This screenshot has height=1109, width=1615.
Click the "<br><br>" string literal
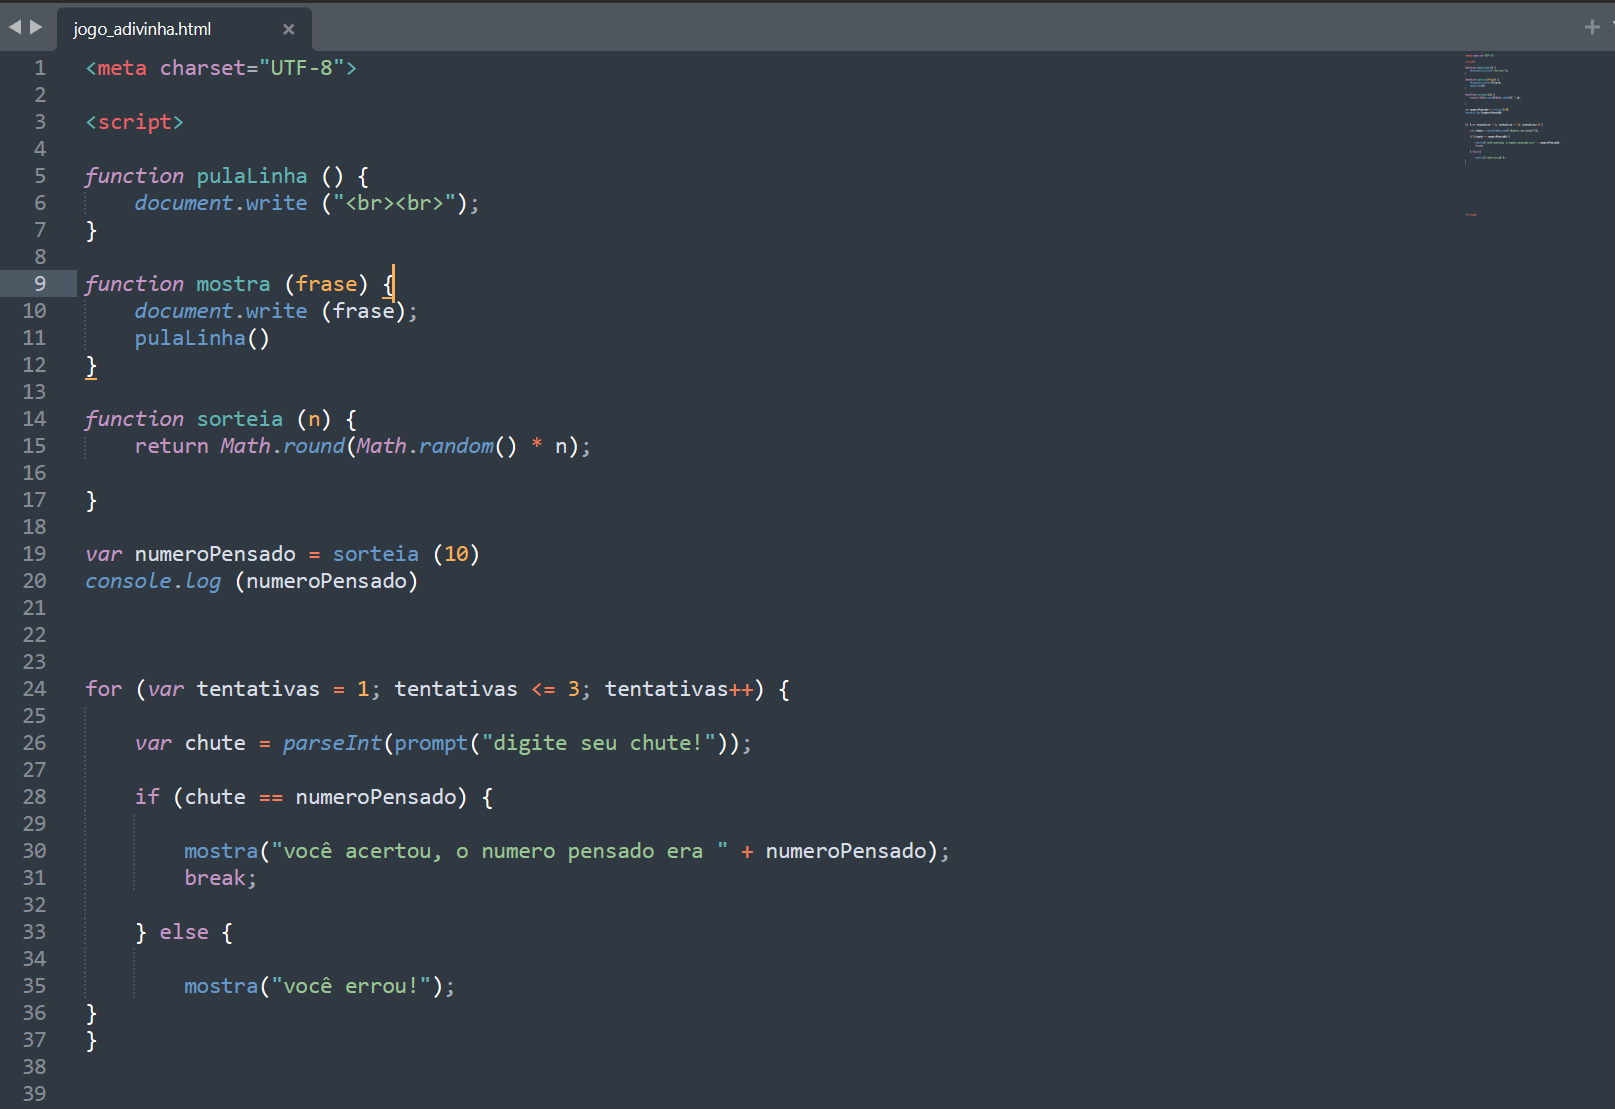(394, 203)
